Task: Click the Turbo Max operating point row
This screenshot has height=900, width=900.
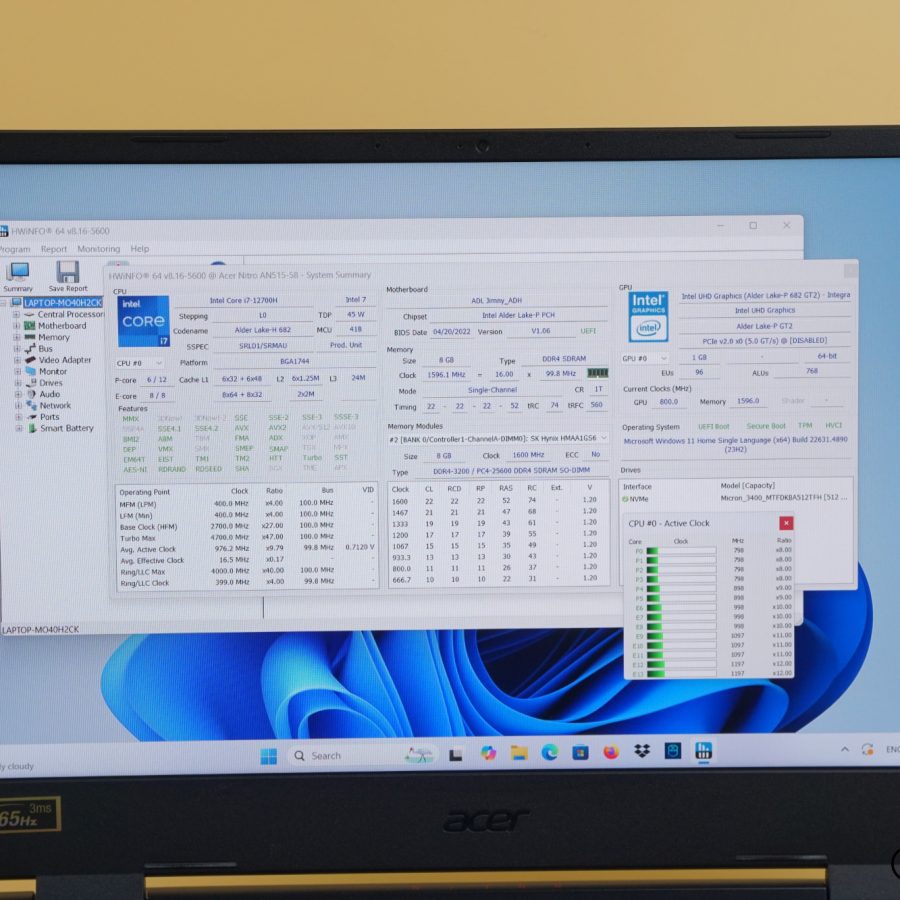Action: (247, 538)
